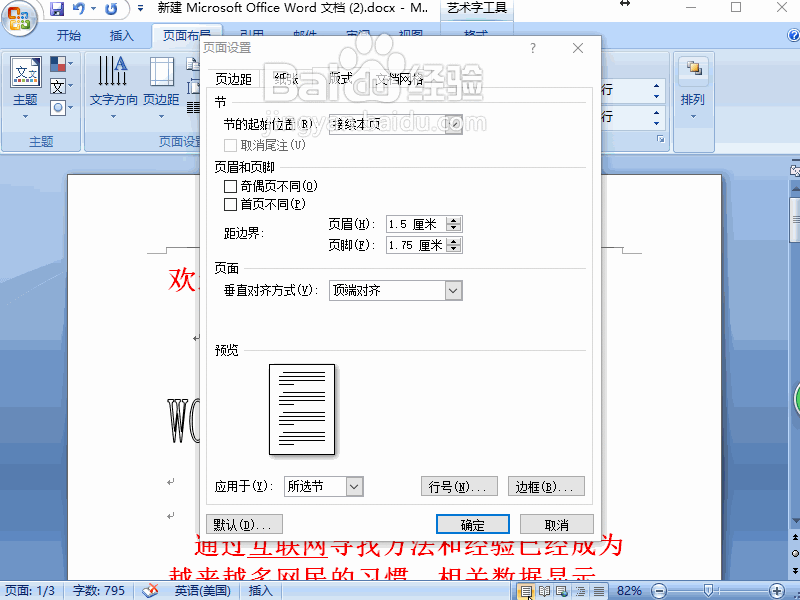Click the spelling check icon in status bar
The height and width of the screenshot is (600, 800).
click(x=151, y=591)
